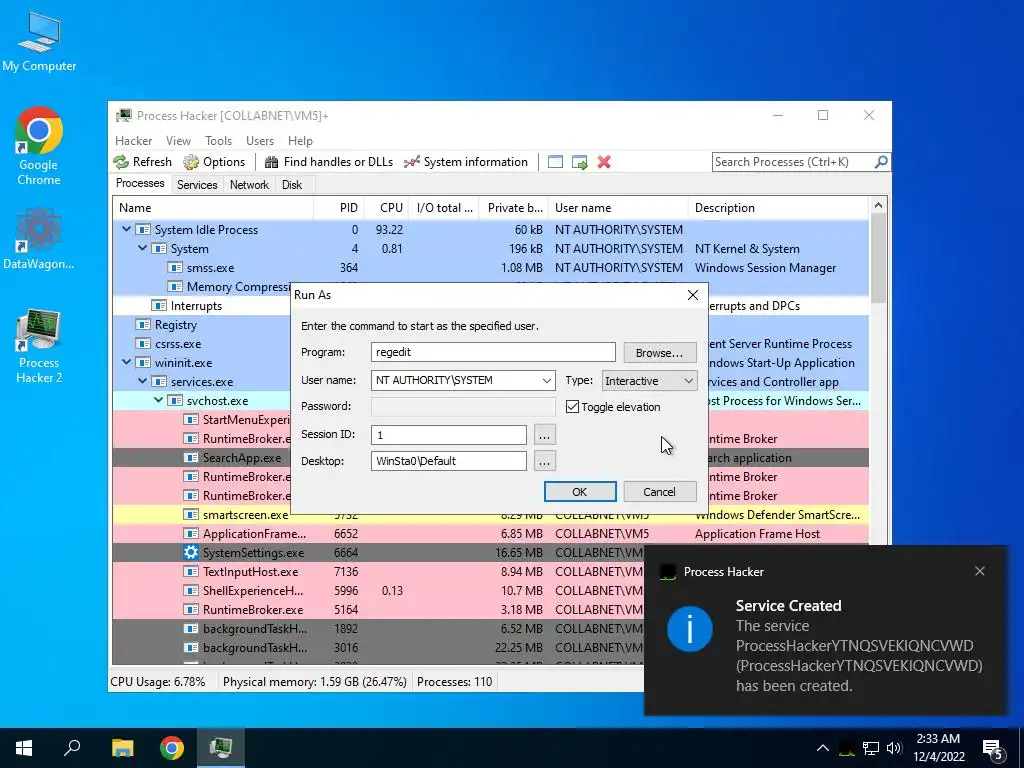The image size is (1024, 768).
Task: Open the notification center icon
Action: (992, 748)
